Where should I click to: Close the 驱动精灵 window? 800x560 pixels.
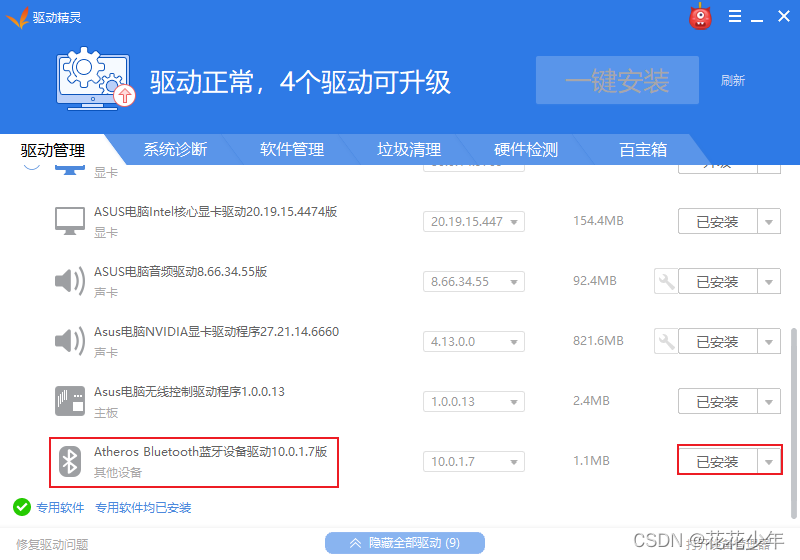pyautogui.click(x=784, y=16)
